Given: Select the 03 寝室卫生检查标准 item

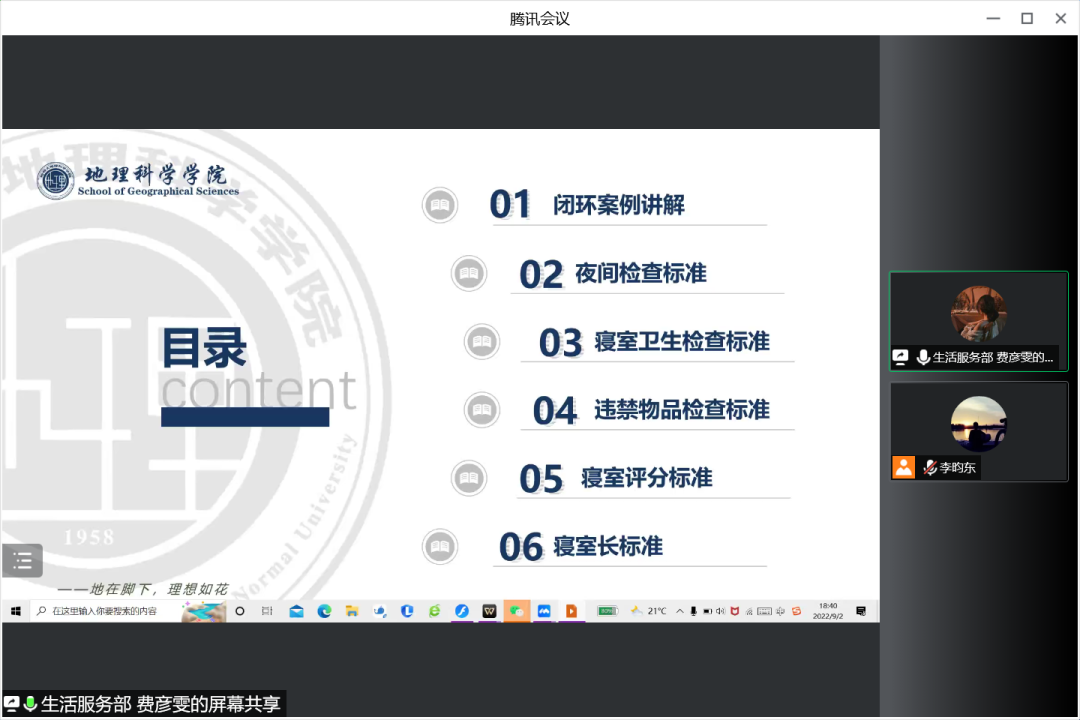Looking at the screenshot, I should tap(681, 342).
